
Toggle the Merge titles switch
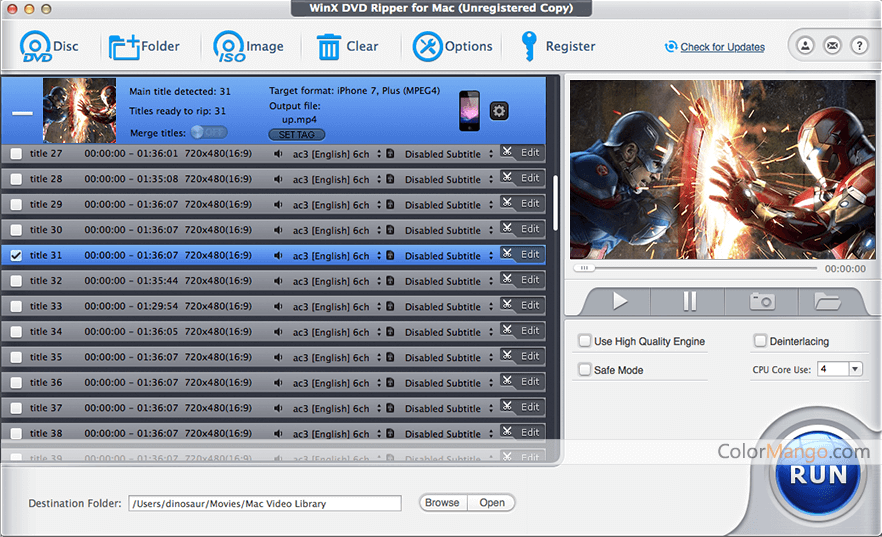[208, 132]
